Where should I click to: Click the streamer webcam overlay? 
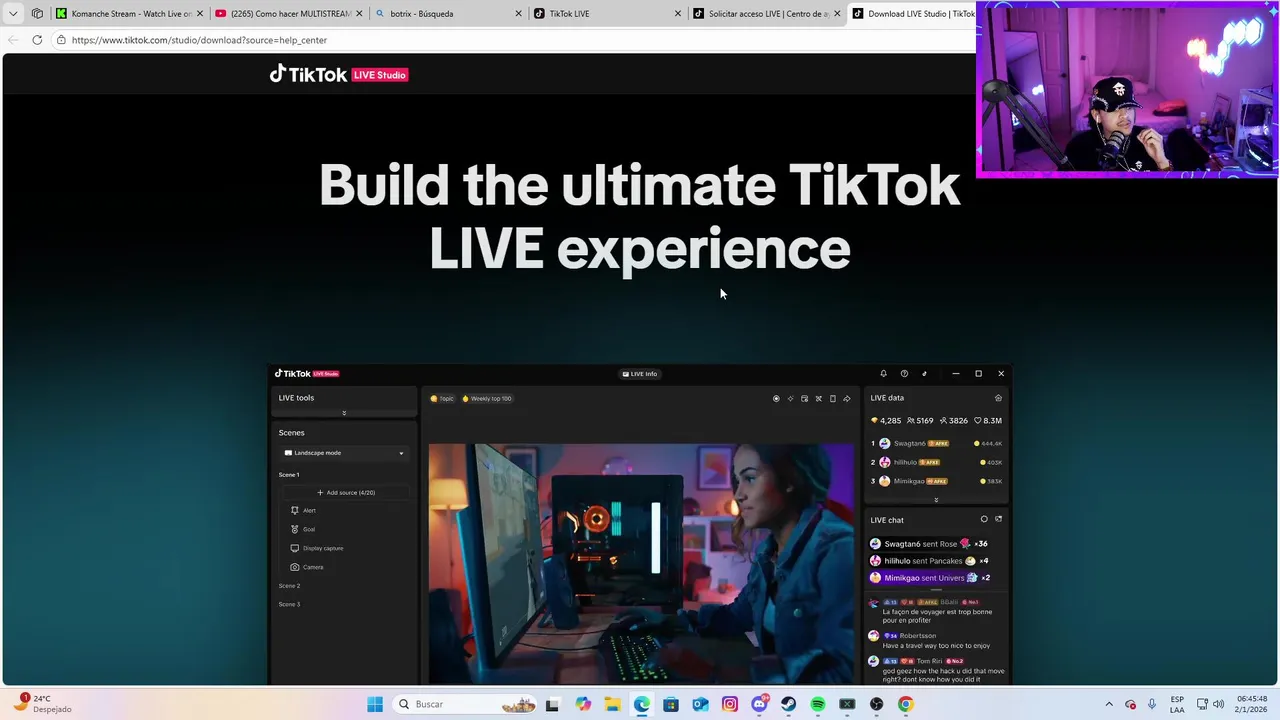pos(1127,89)
